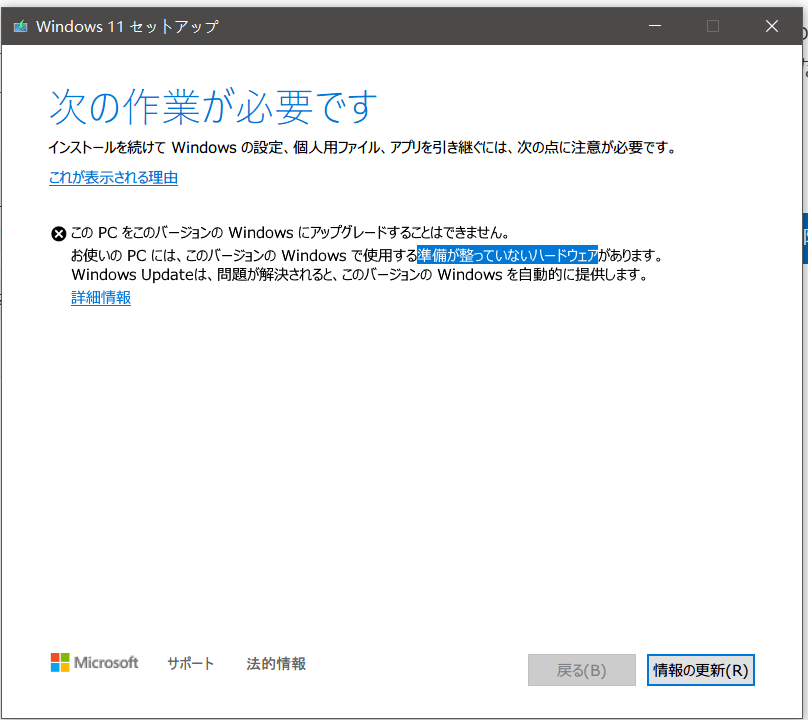Image resolution: width=808 pixels, height=720 pixels.
Task: Click the Microsoft logo
Action: [94, 663]
